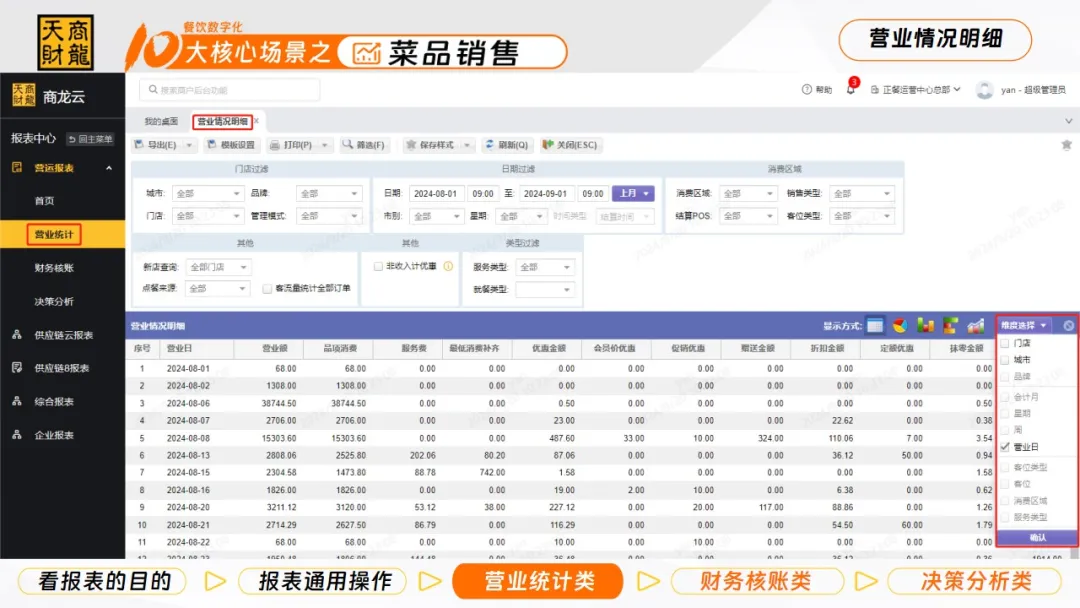Click the 确认 confirm button in dimension list
Screen dimensions: 1080x608
1037,537
